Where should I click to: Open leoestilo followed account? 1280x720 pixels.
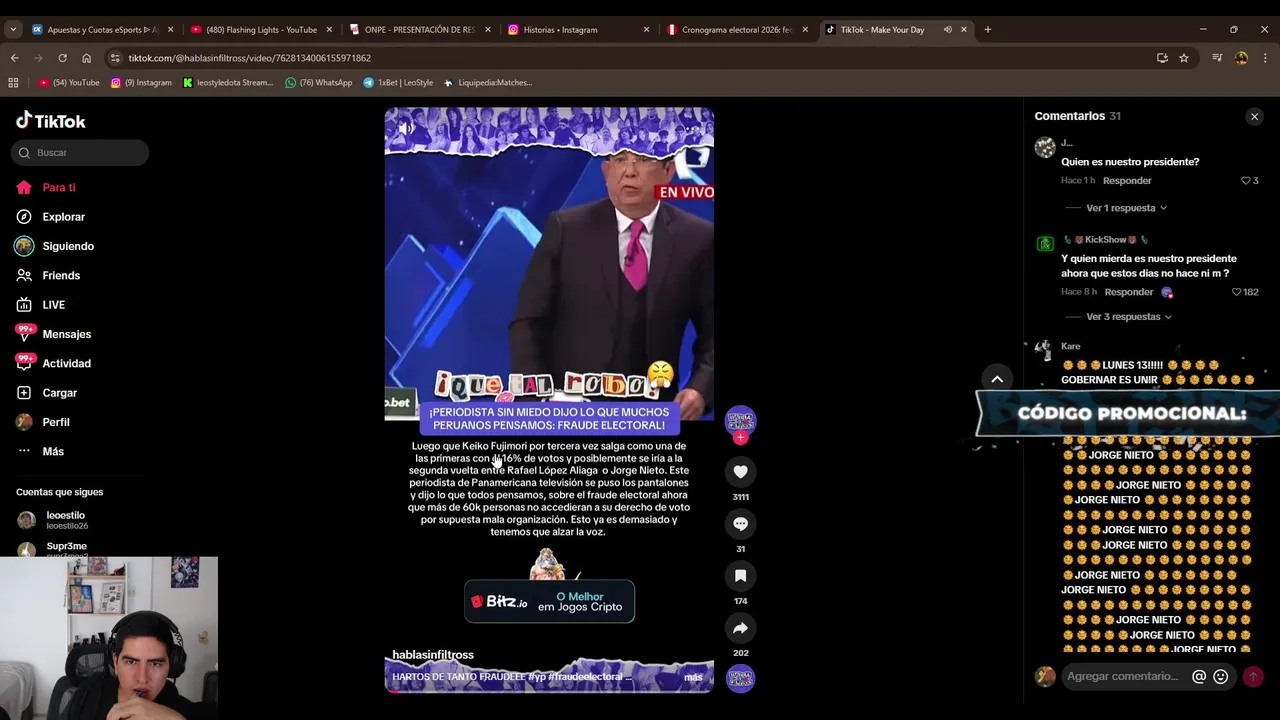click(66, 520)
